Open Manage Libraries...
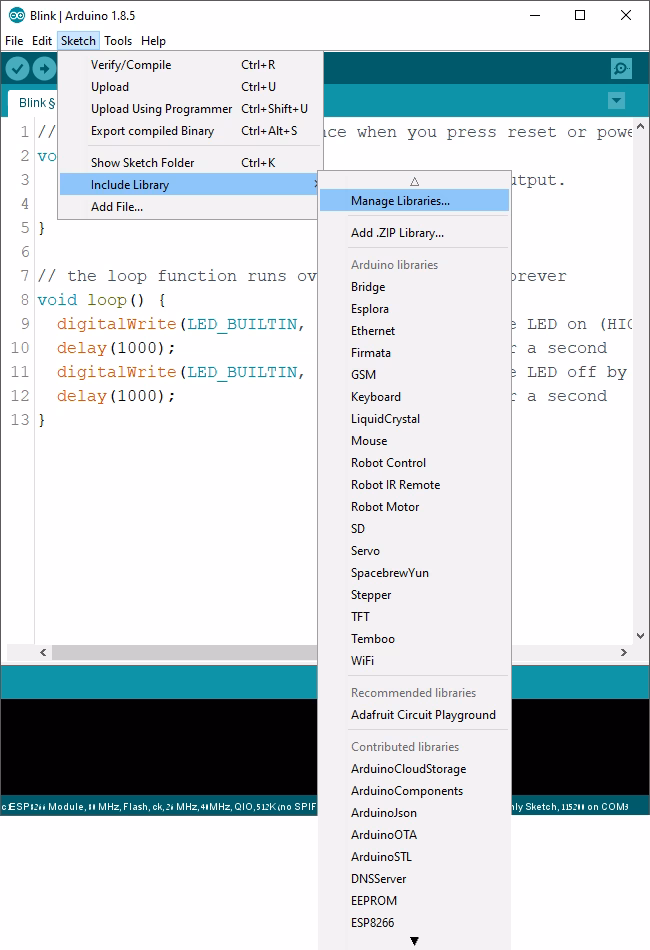650x950 pixels. (414, 201)
